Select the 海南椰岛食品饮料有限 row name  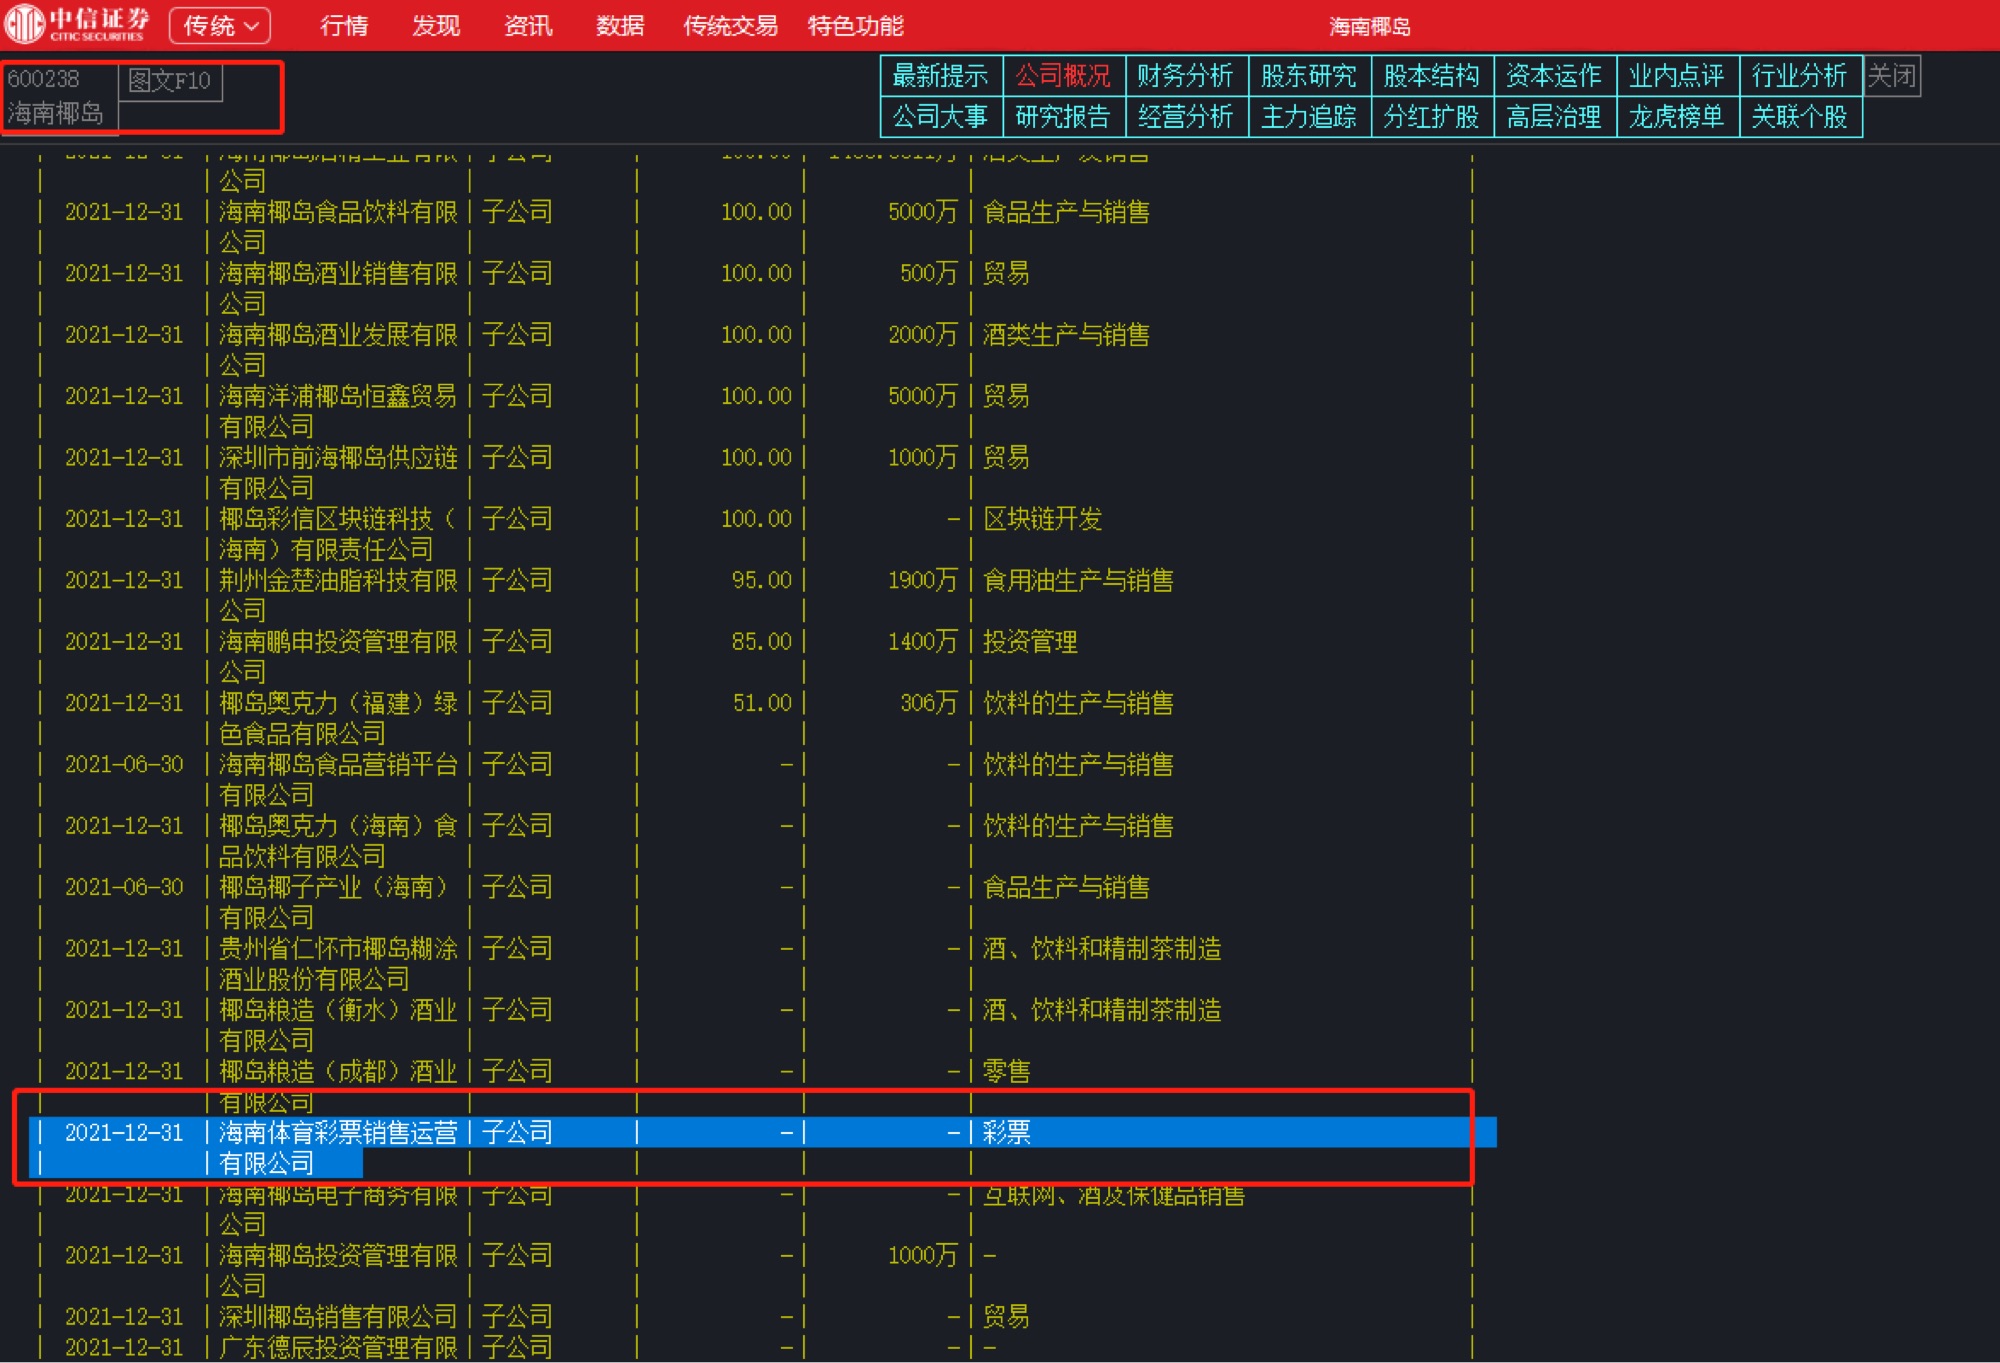[338, 212]
